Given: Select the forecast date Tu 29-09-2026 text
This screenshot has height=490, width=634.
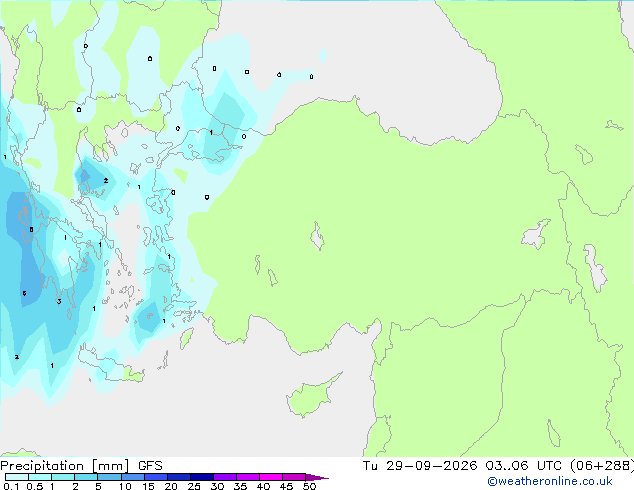Looking at the screenshot, I should coord(420,466).
